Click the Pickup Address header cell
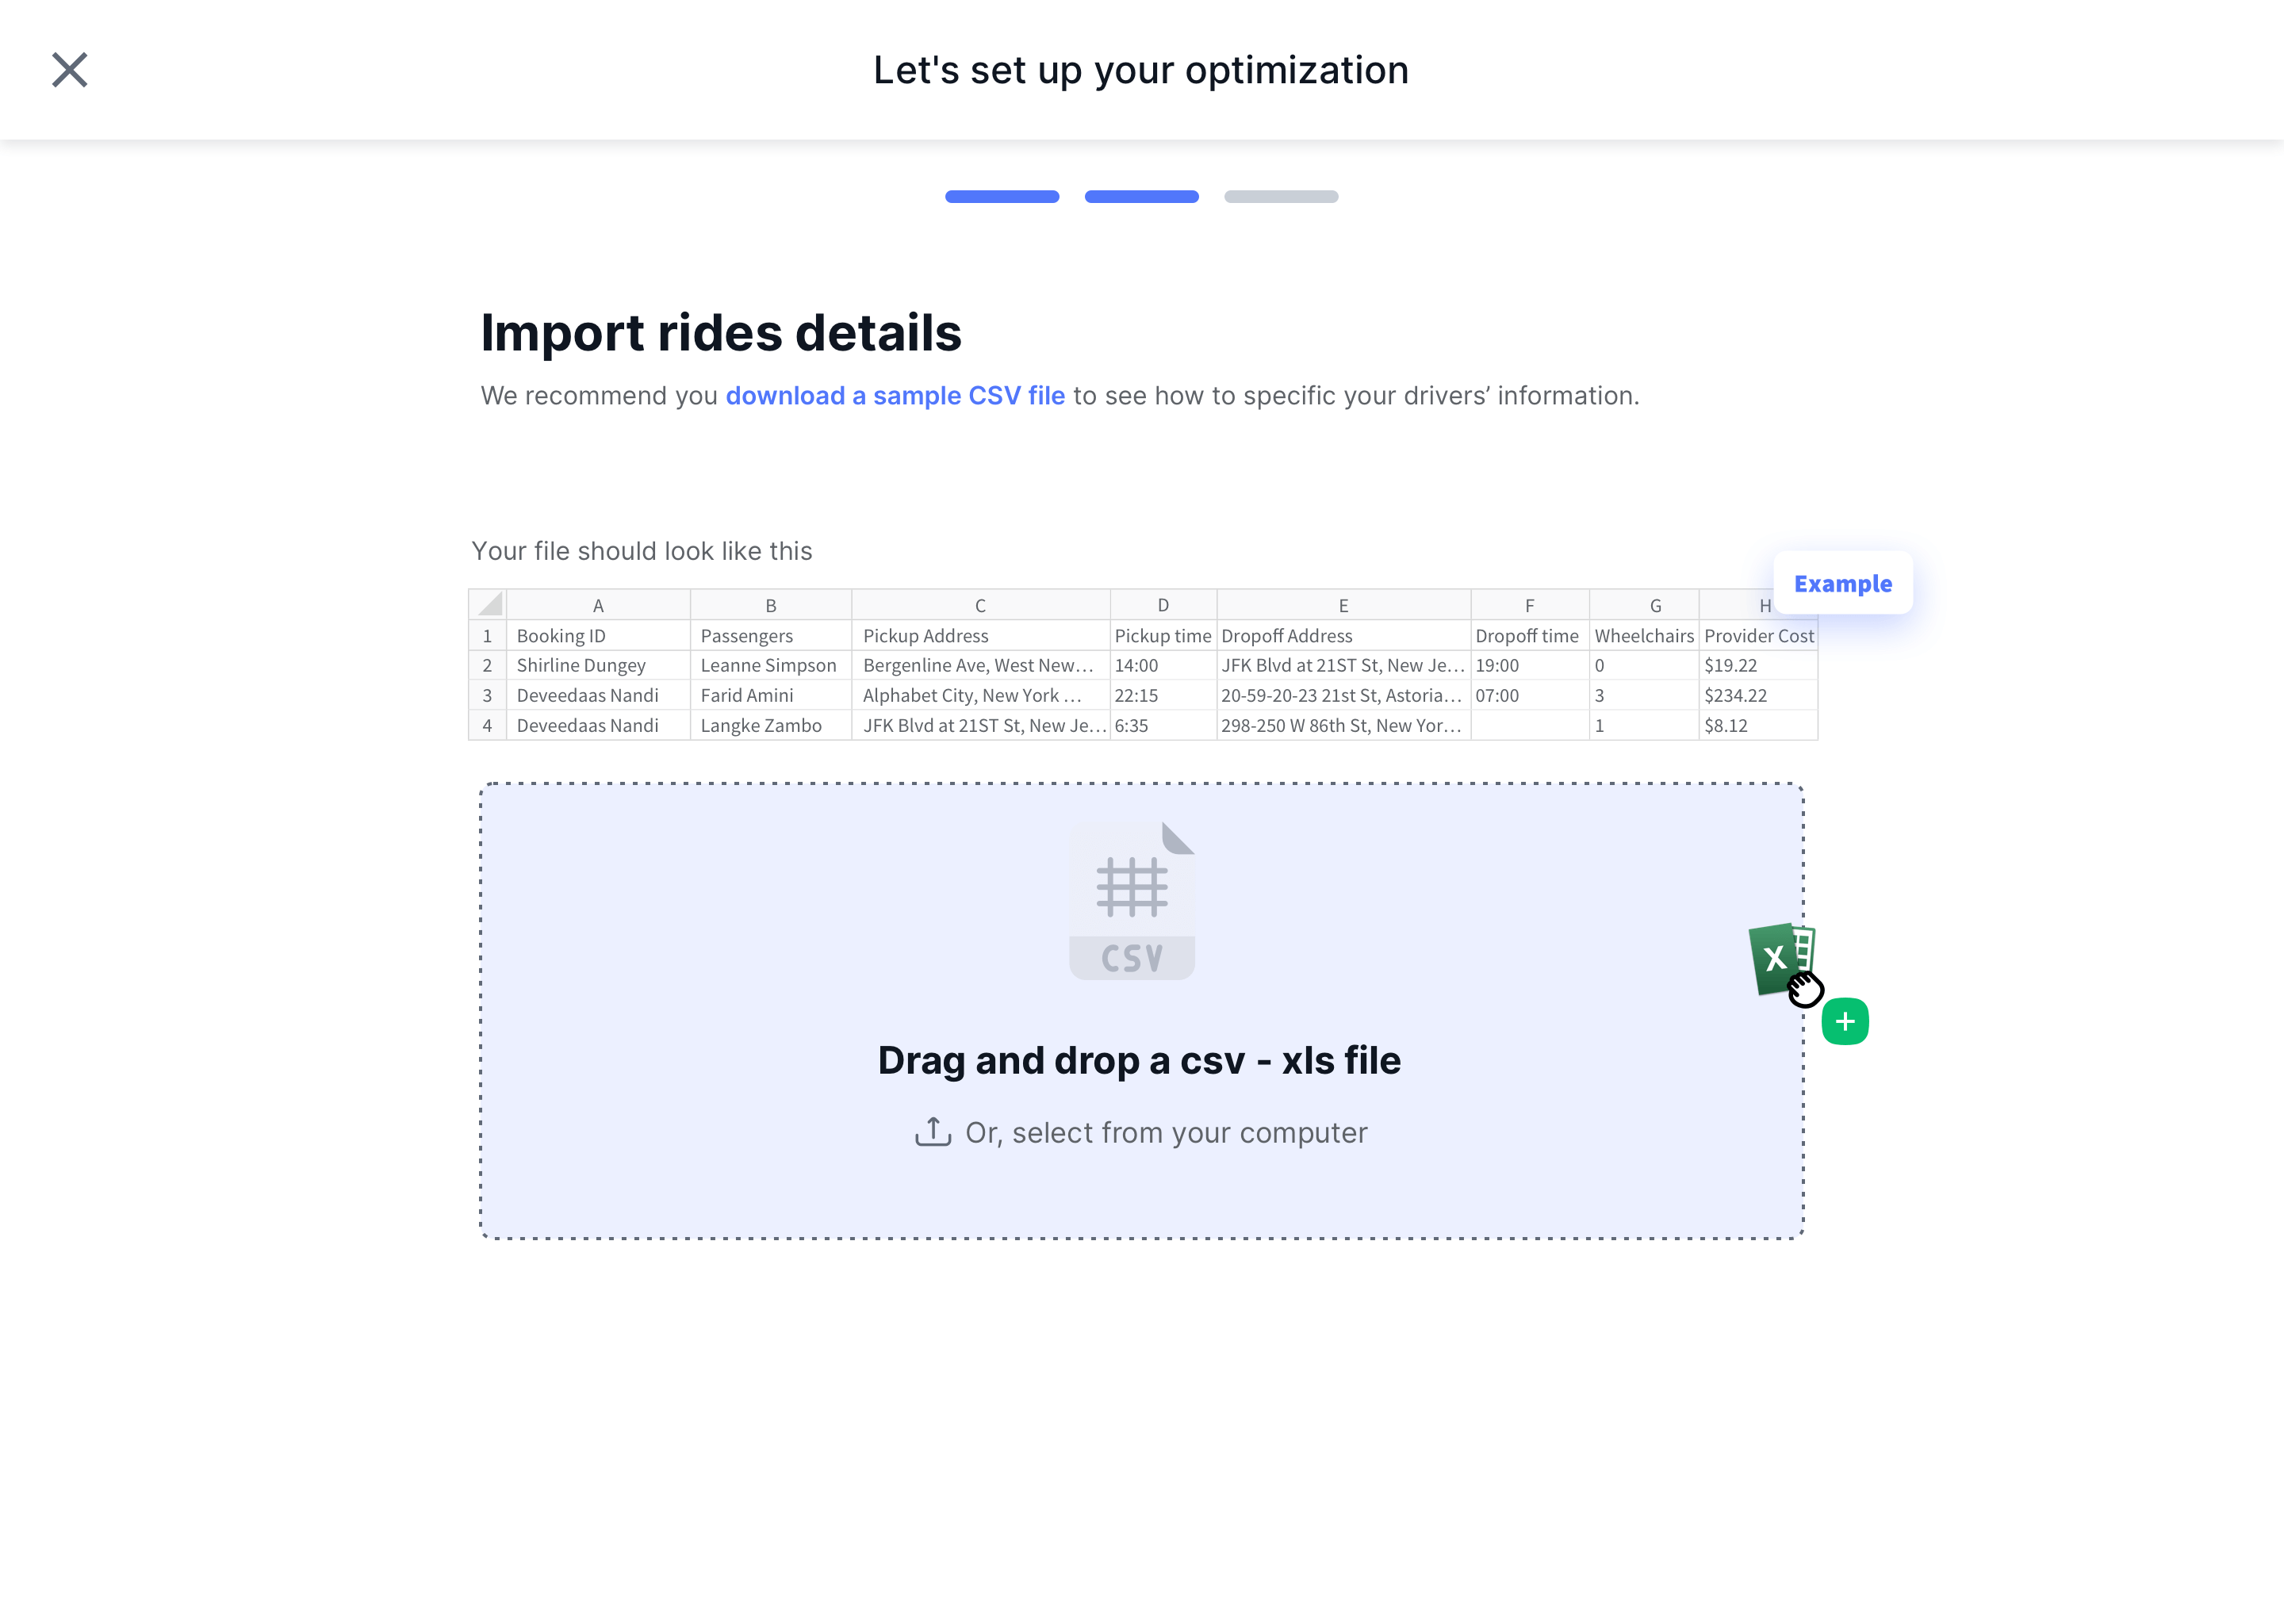The height and width of the screenshot is (1624, 2284). point(925,636)
